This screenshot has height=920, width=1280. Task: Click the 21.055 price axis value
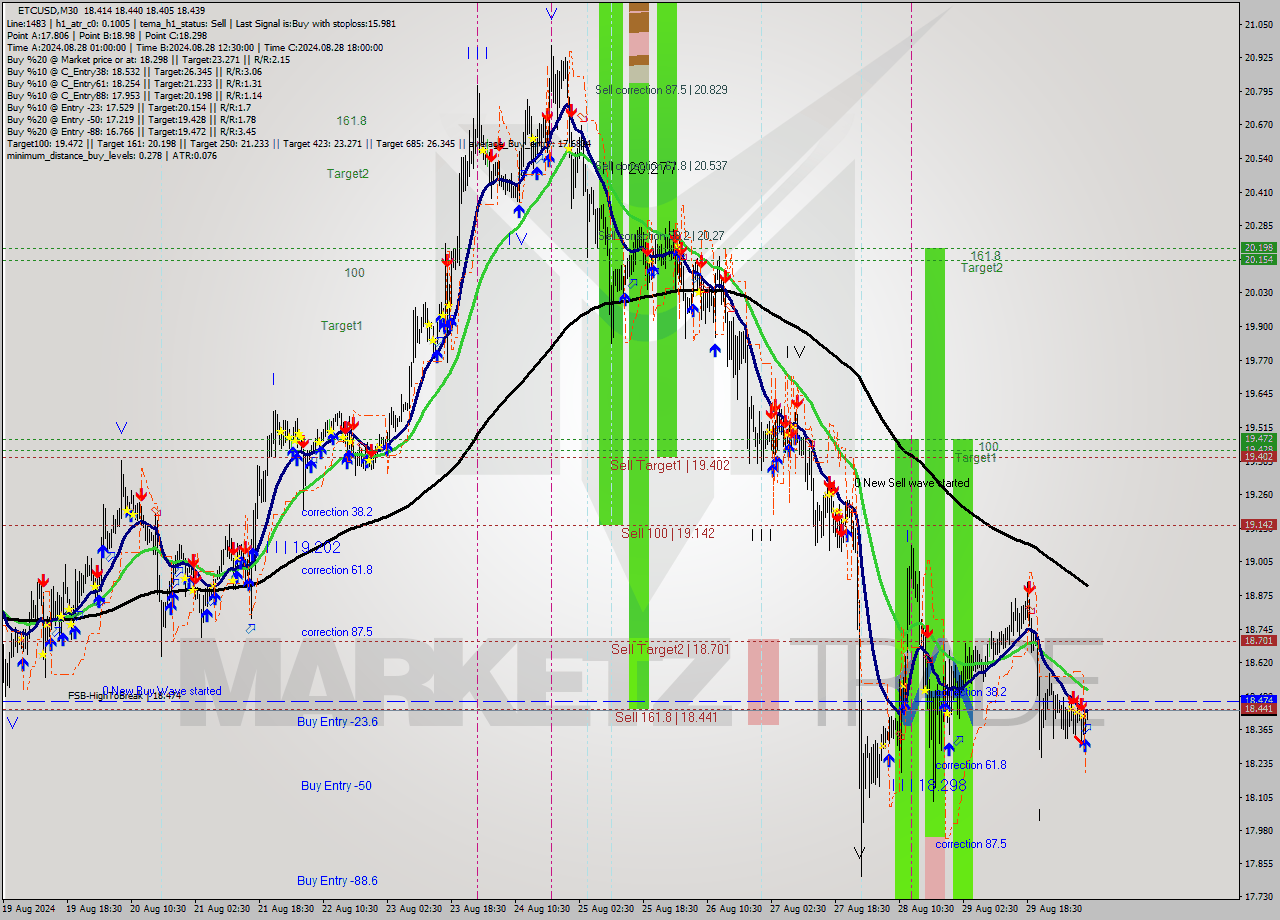tap(1259, 24)
